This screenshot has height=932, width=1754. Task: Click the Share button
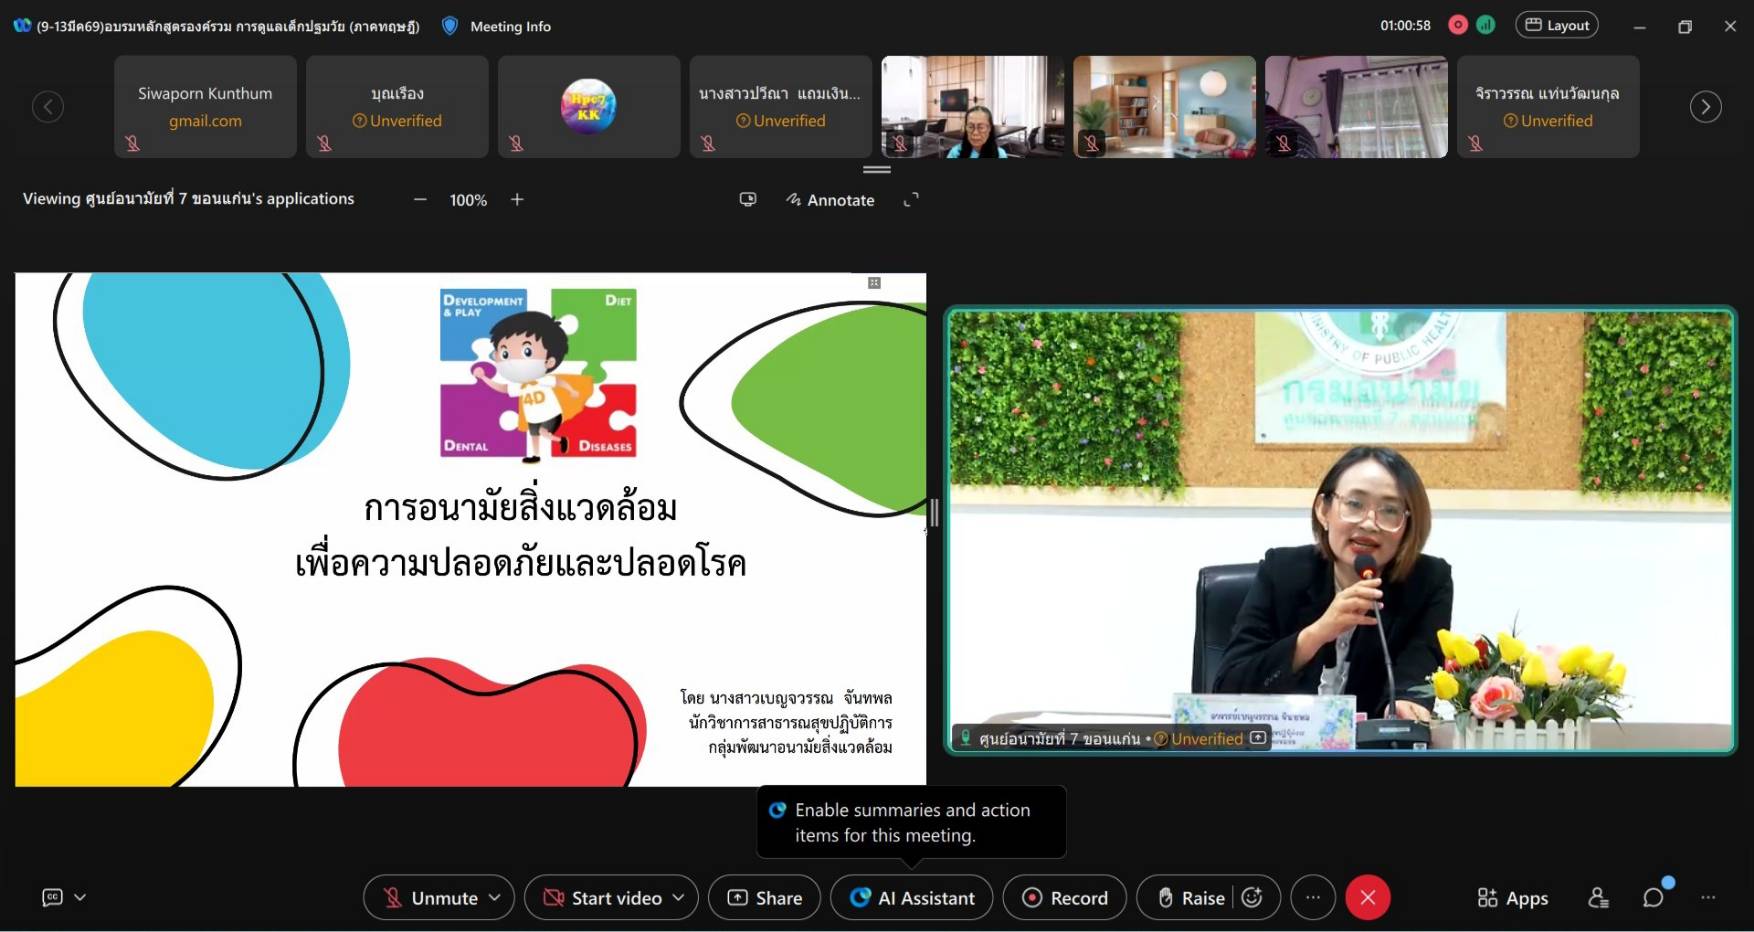pos(765,898)
